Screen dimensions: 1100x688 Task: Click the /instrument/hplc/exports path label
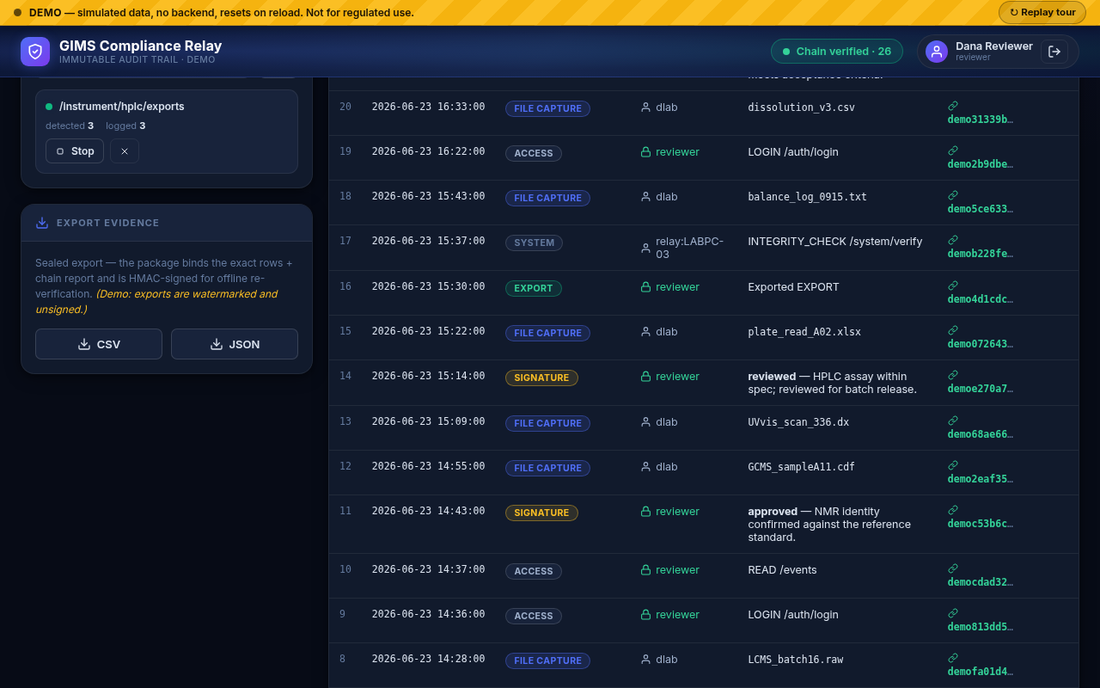point(121,107)
